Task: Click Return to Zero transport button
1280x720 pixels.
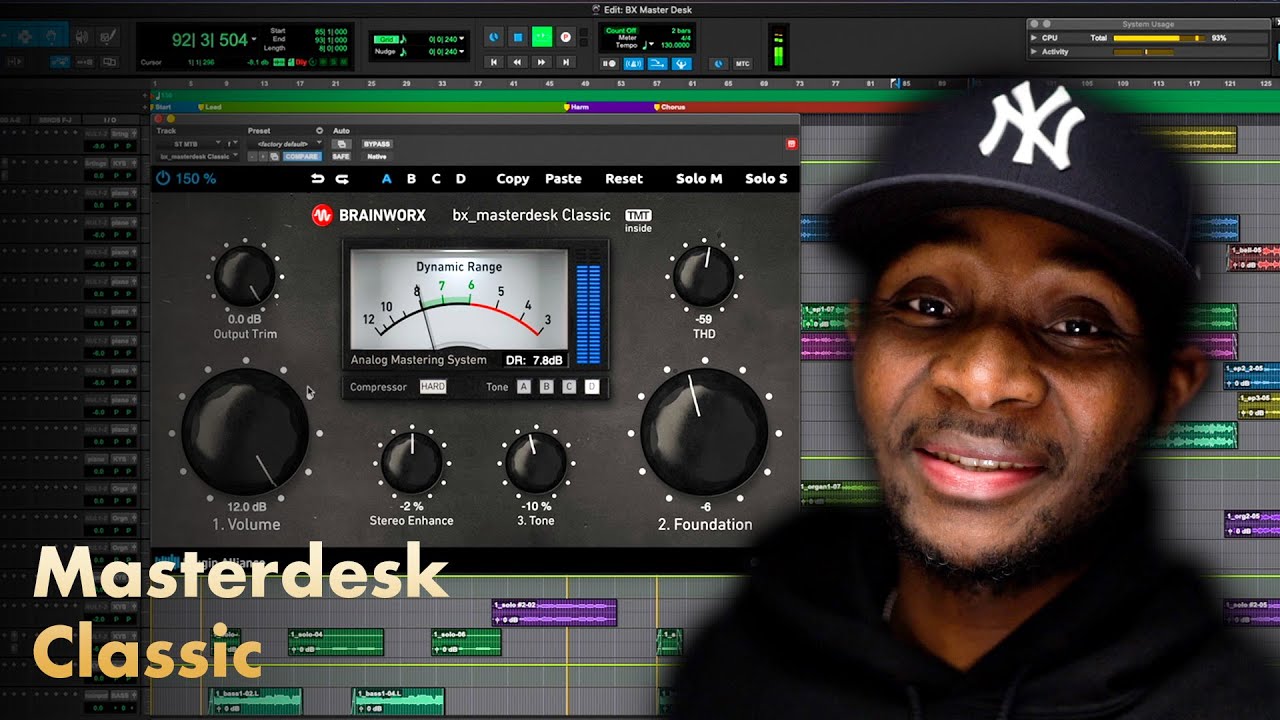Action: pyautogui.click(x=493, y=62)
